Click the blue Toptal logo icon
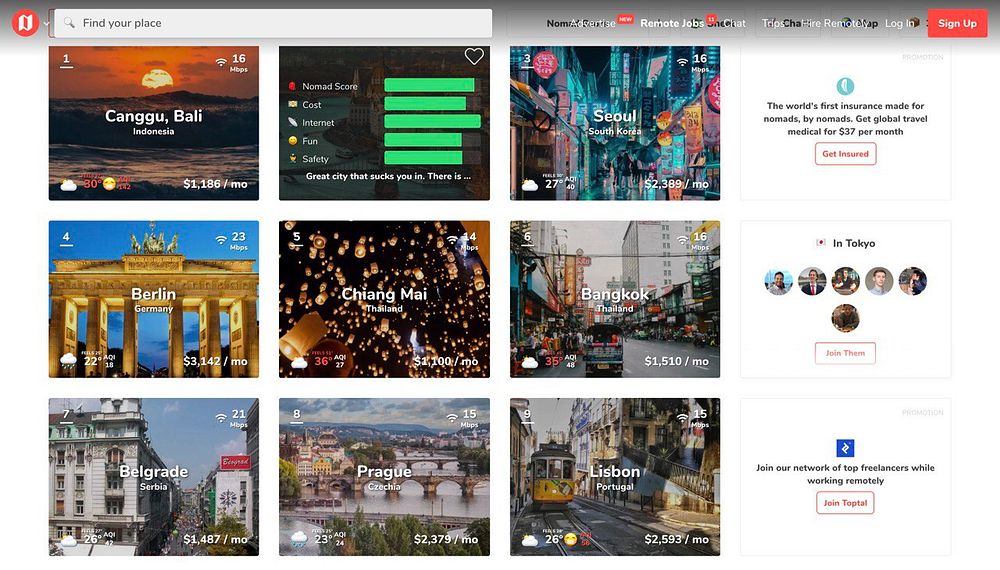The width and height of the screenshot is (1000, 570). (845, 448)
